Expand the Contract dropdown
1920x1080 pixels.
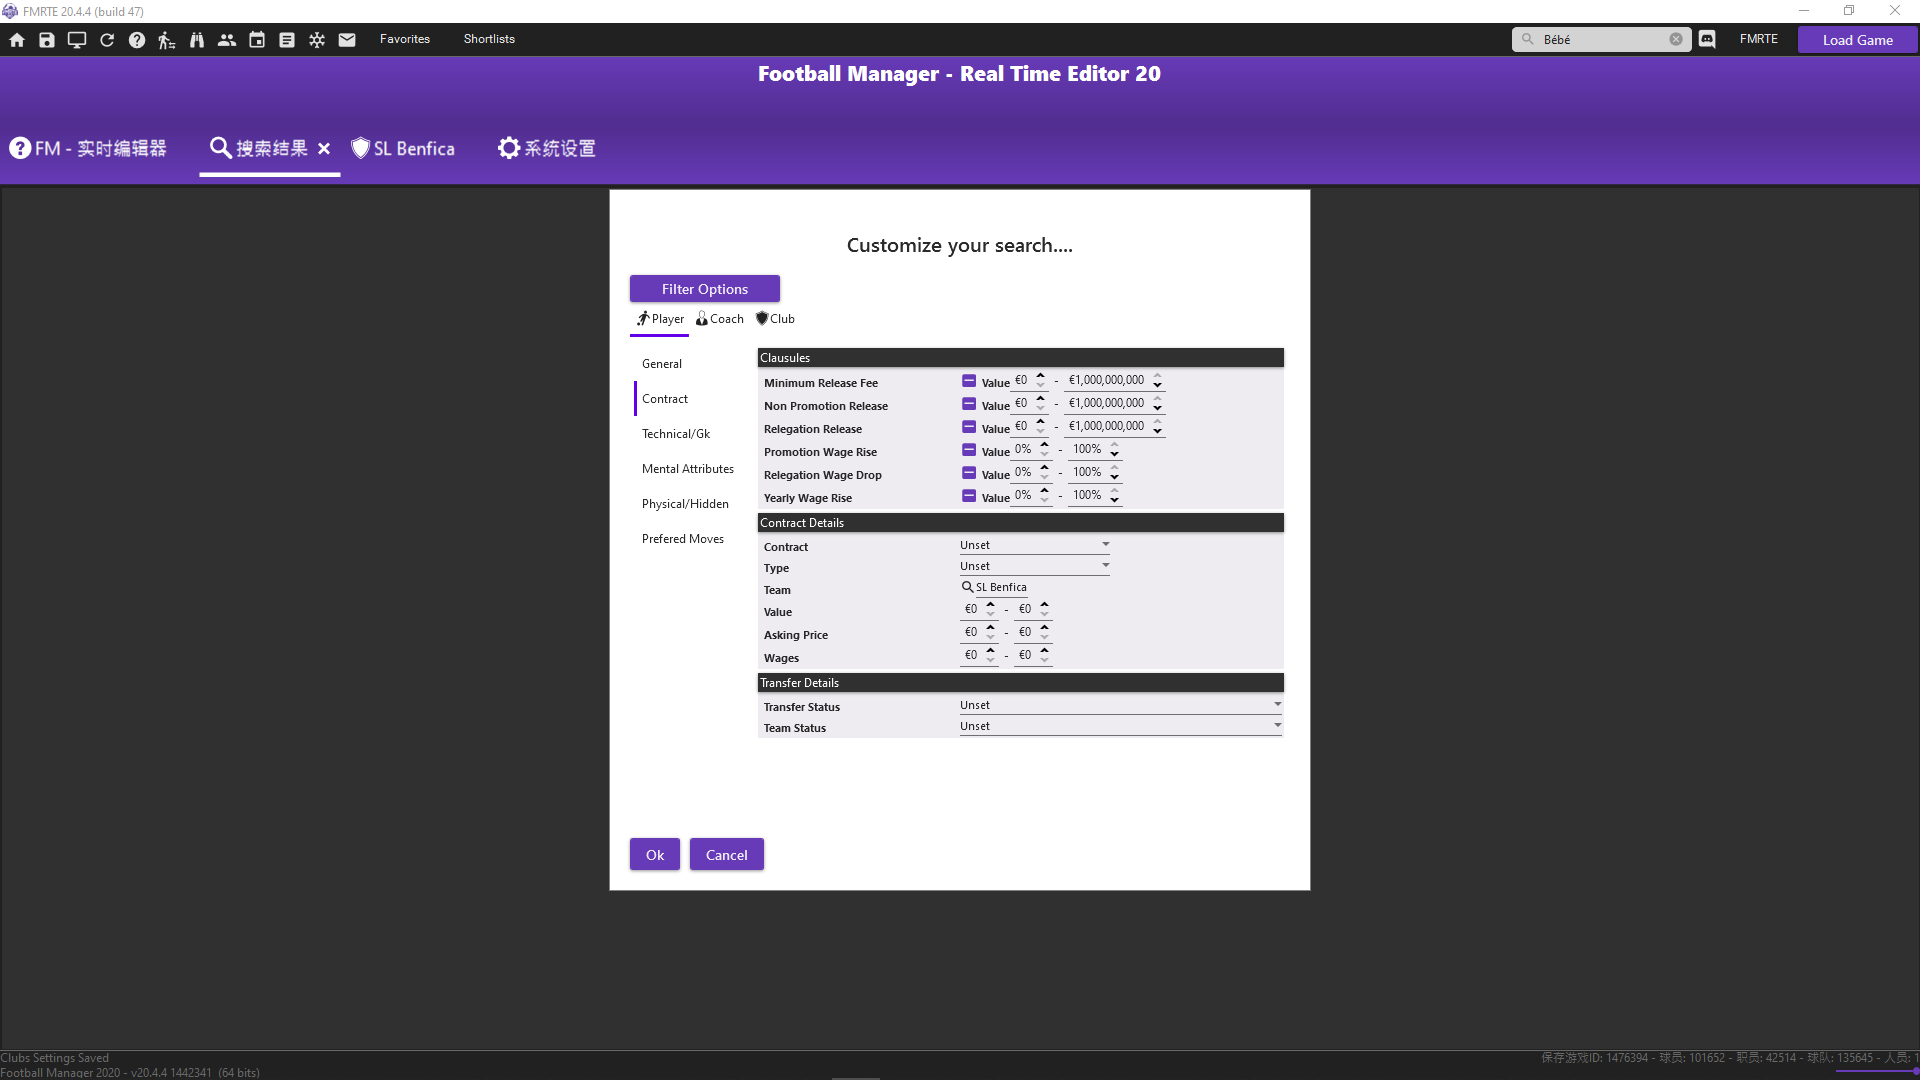[1035, 545]
